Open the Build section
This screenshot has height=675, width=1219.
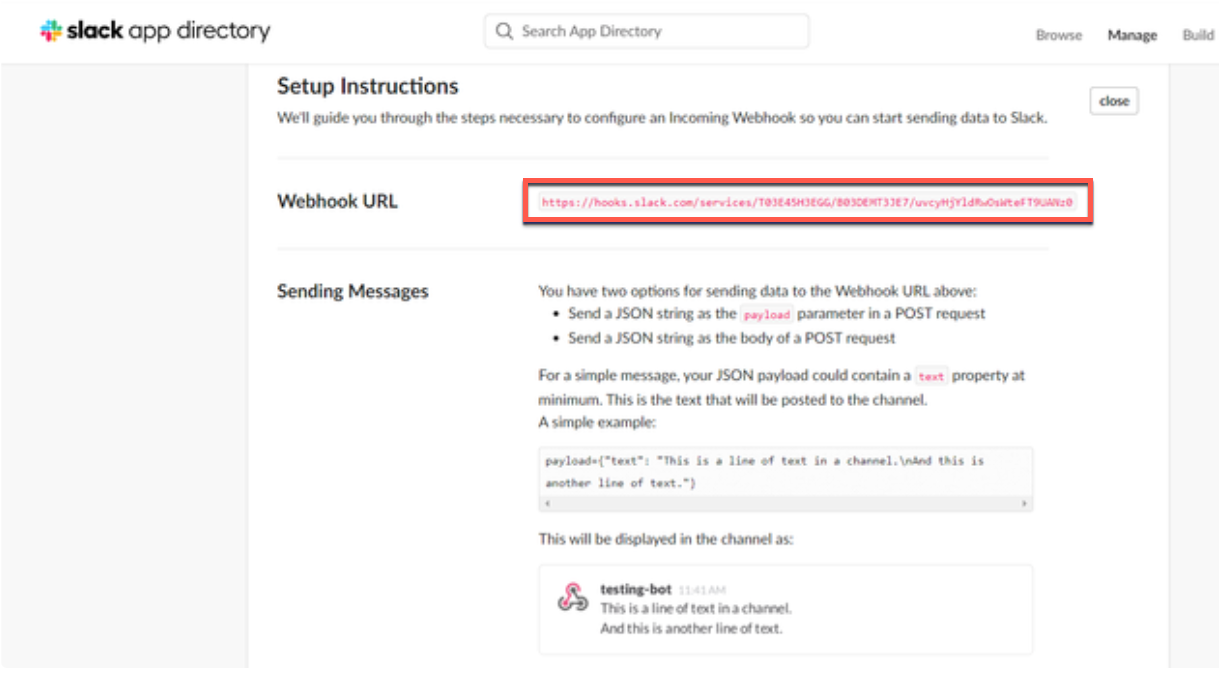(x=1198, y=34)
